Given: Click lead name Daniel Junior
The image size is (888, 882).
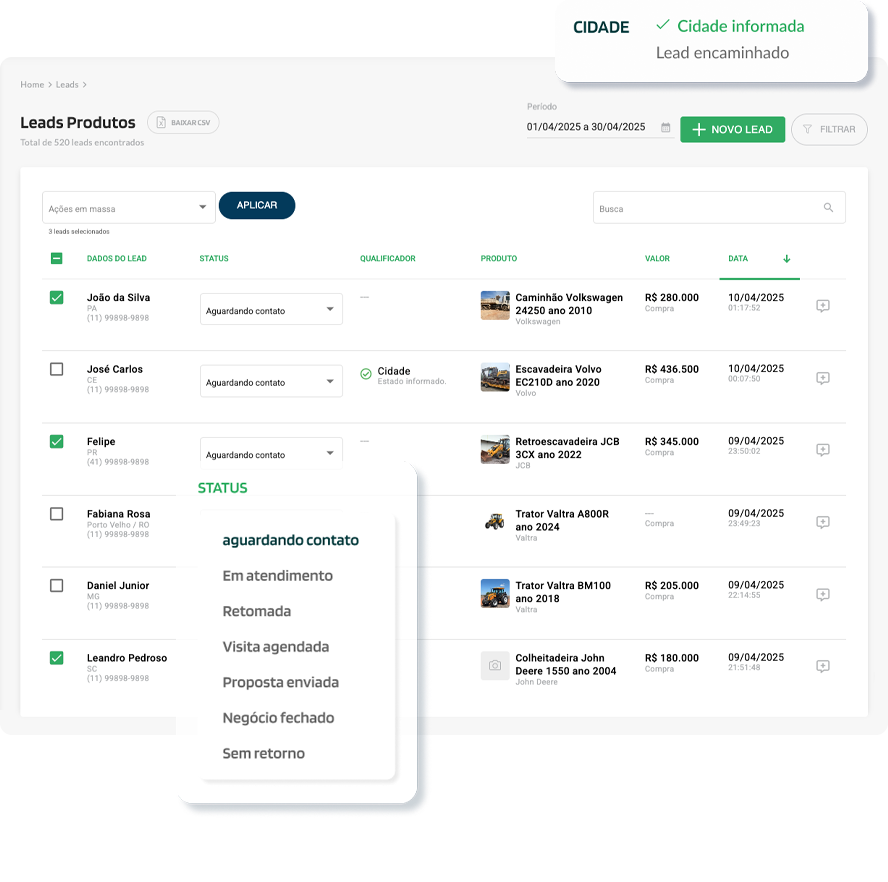Looking at the screenshot, I should 118,585.
